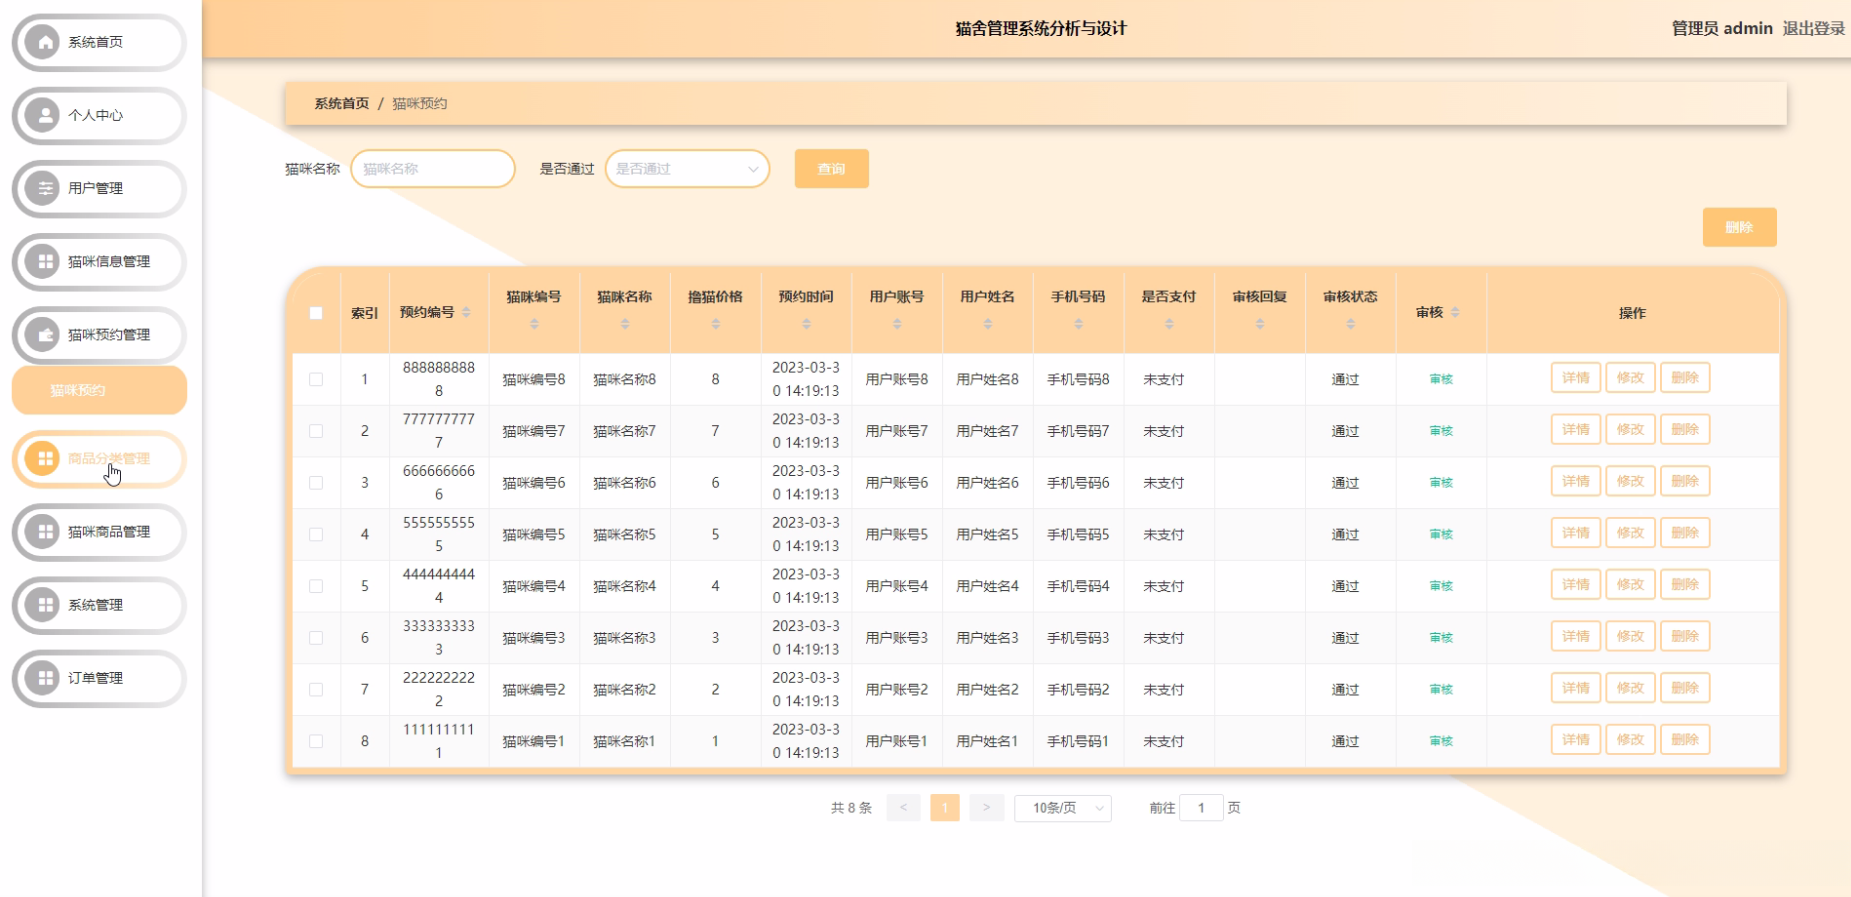Open the 10条/页 page size dropdown
Viewport: 1851px width, 897px height.
(1062, 808)
